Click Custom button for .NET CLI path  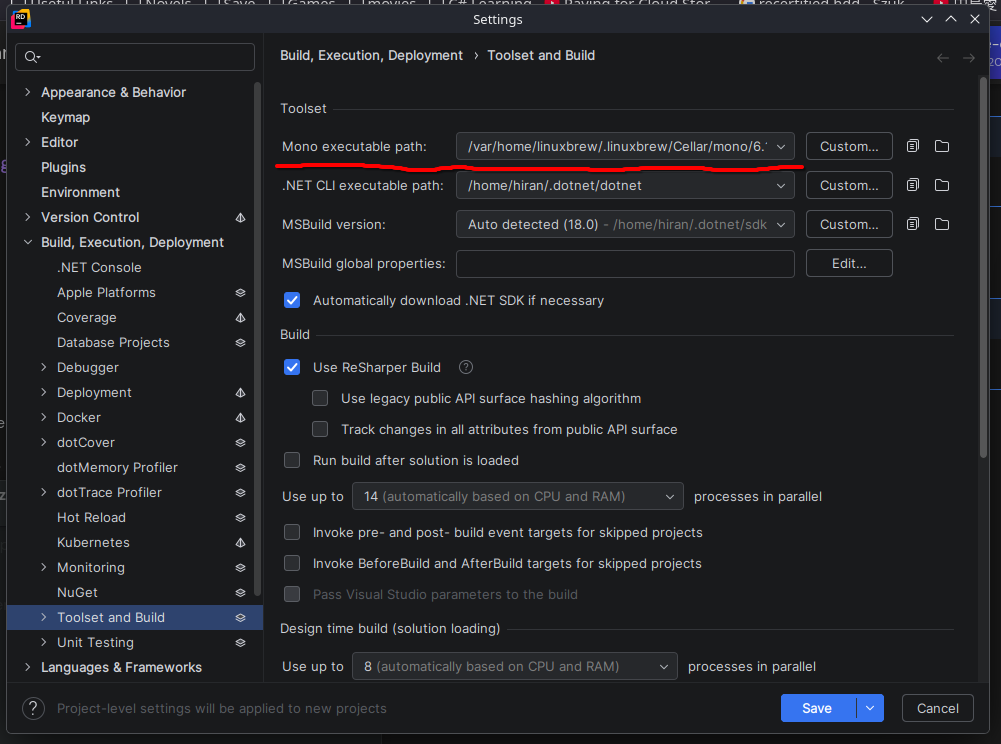(849, 185)
